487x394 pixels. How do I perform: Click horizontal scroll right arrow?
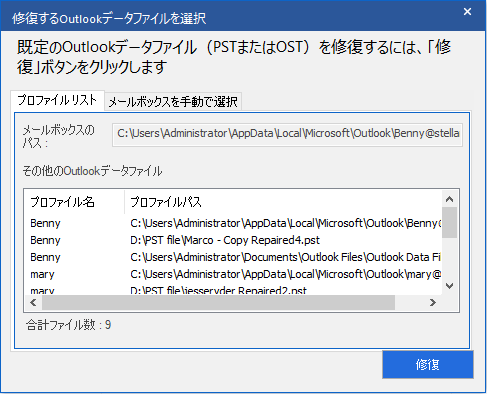[x=433, y=303]
